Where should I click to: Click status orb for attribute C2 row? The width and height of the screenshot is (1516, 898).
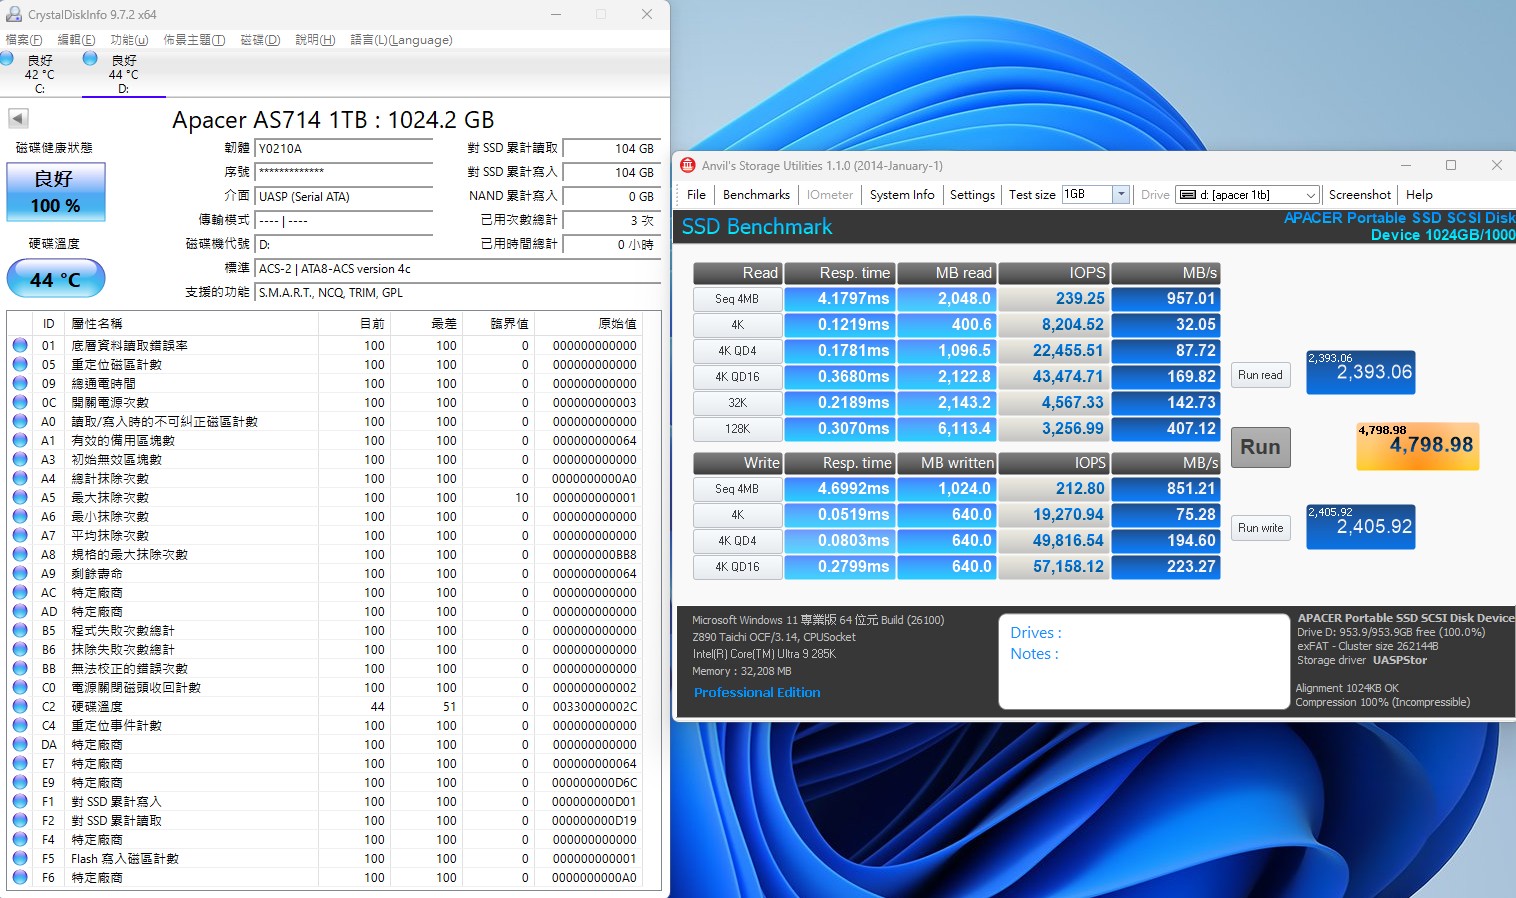point(20,706)
